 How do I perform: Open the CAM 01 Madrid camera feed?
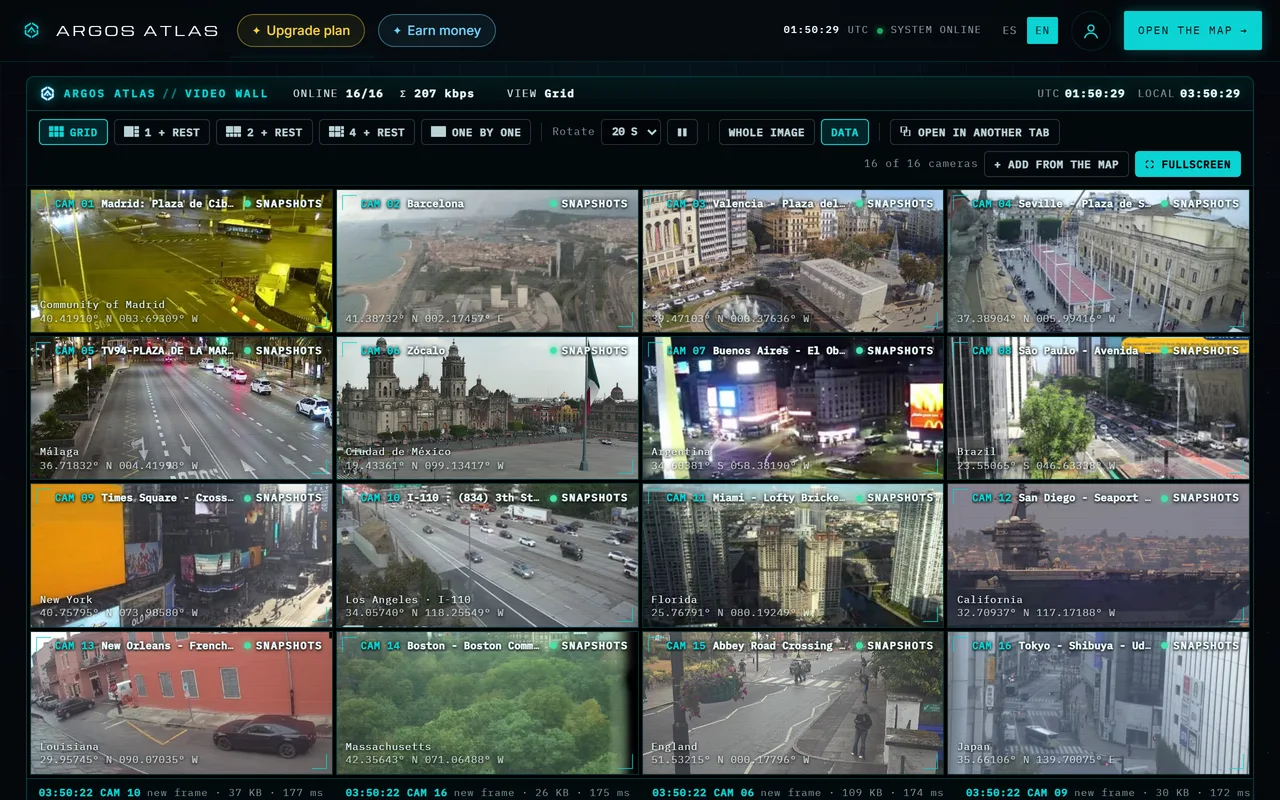[181, 261]
